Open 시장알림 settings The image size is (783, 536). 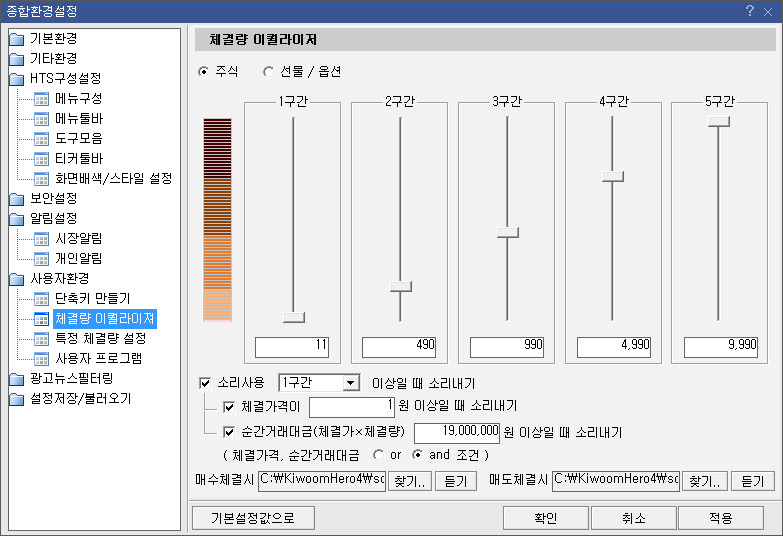click(x=78, y=238)
